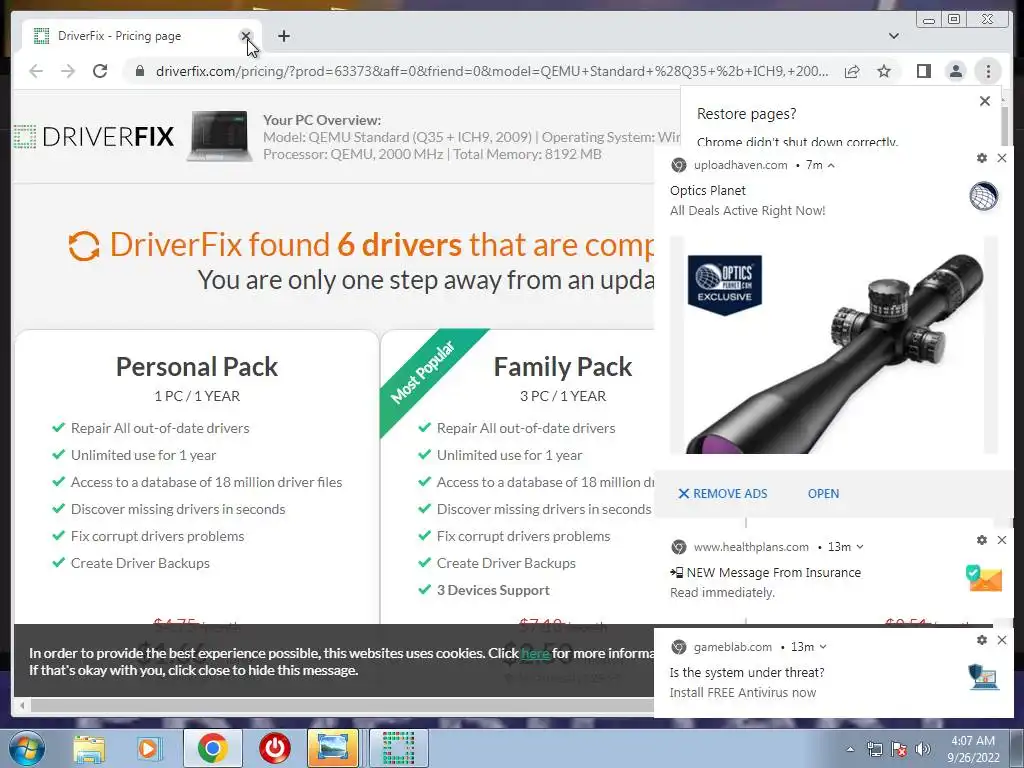1024x768 pixels.
Task: Open the rifle scope ad image
Action: coord(834,345)
